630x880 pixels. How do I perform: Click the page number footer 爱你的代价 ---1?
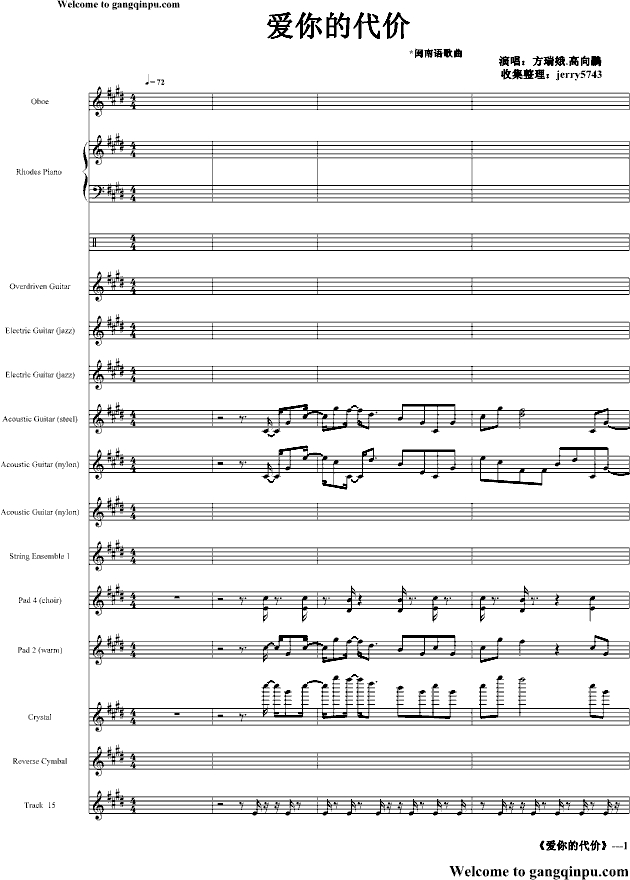[x=582, y=845]
